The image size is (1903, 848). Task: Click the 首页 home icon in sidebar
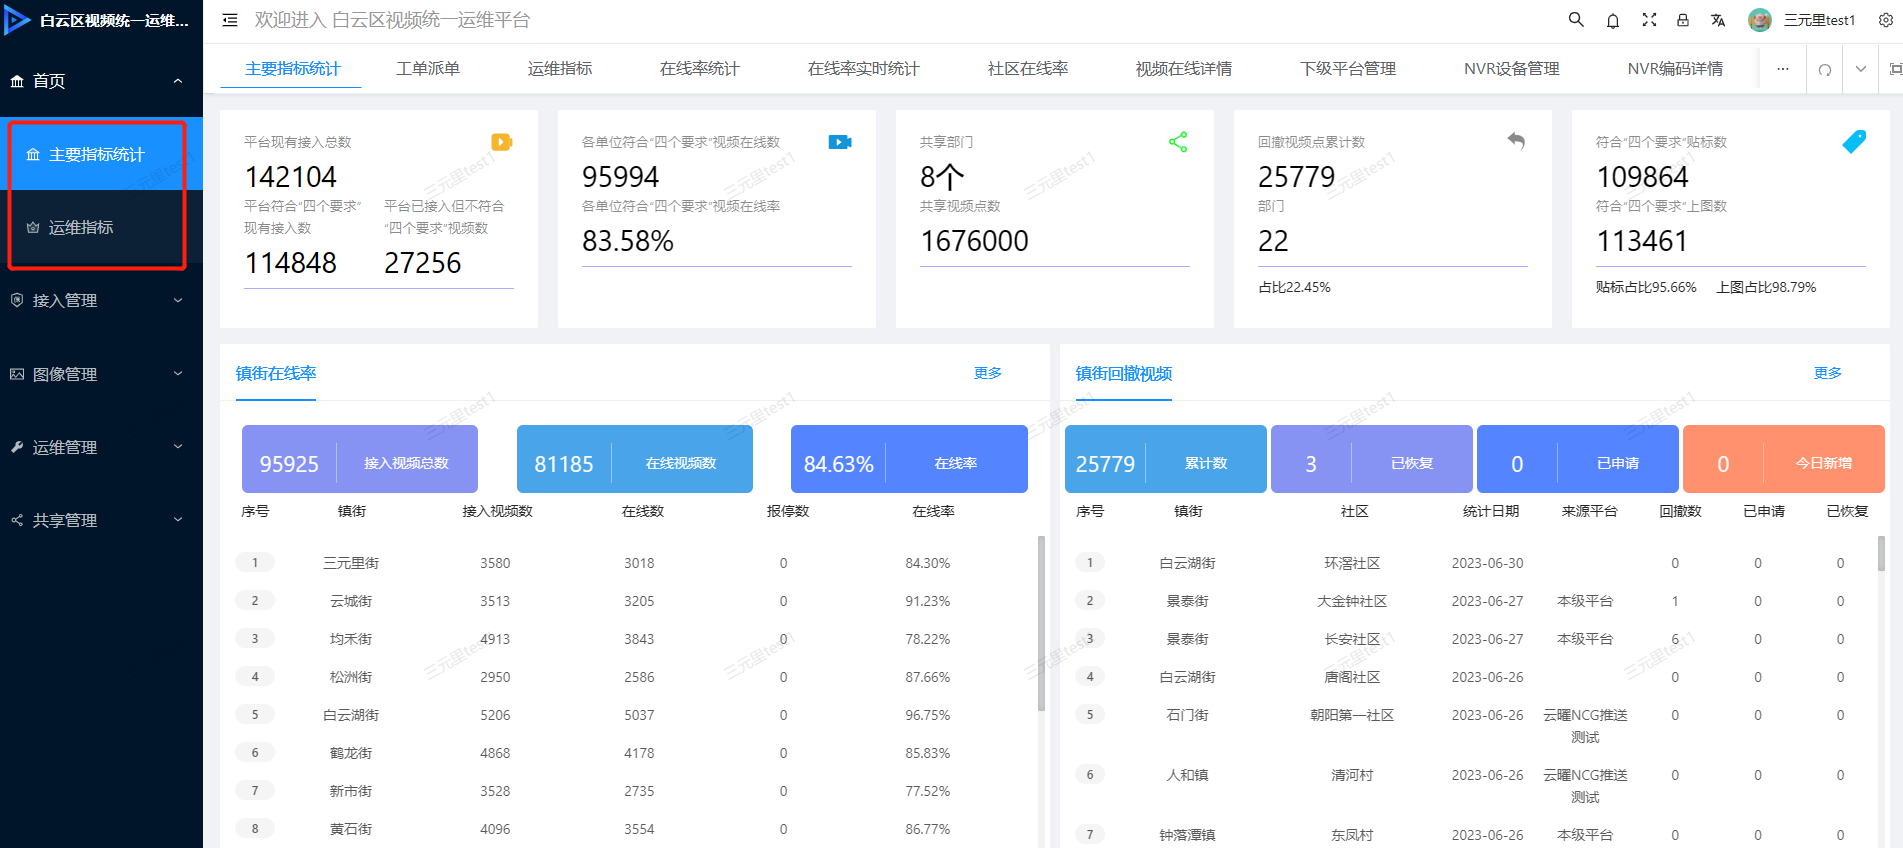pyautogui.click(x=17, y=81)
